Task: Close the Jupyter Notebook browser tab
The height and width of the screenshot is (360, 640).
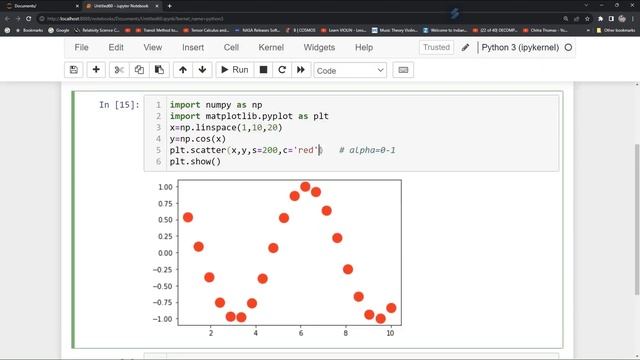Action: (x=157, y=6)
